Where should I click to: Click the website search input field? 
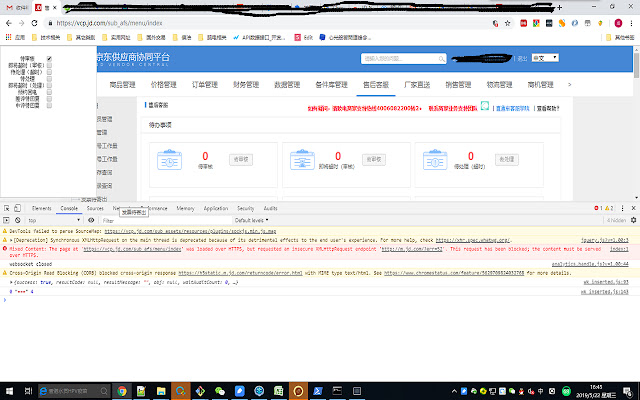[x=400, y=59]
